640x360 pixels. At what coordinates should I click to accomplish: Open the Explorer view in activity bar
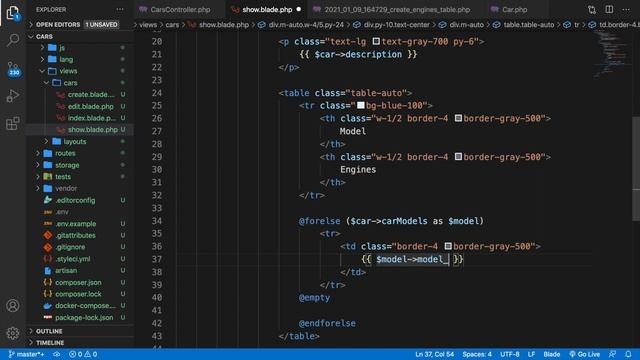(x=13, y=13)
